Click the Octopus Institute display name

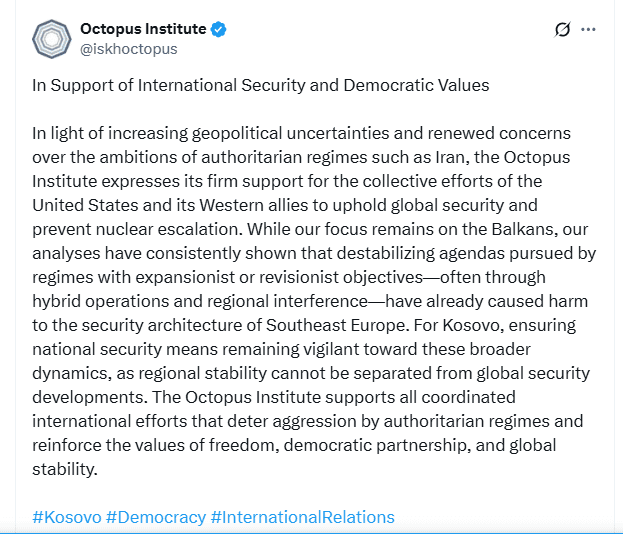[142, 29]
